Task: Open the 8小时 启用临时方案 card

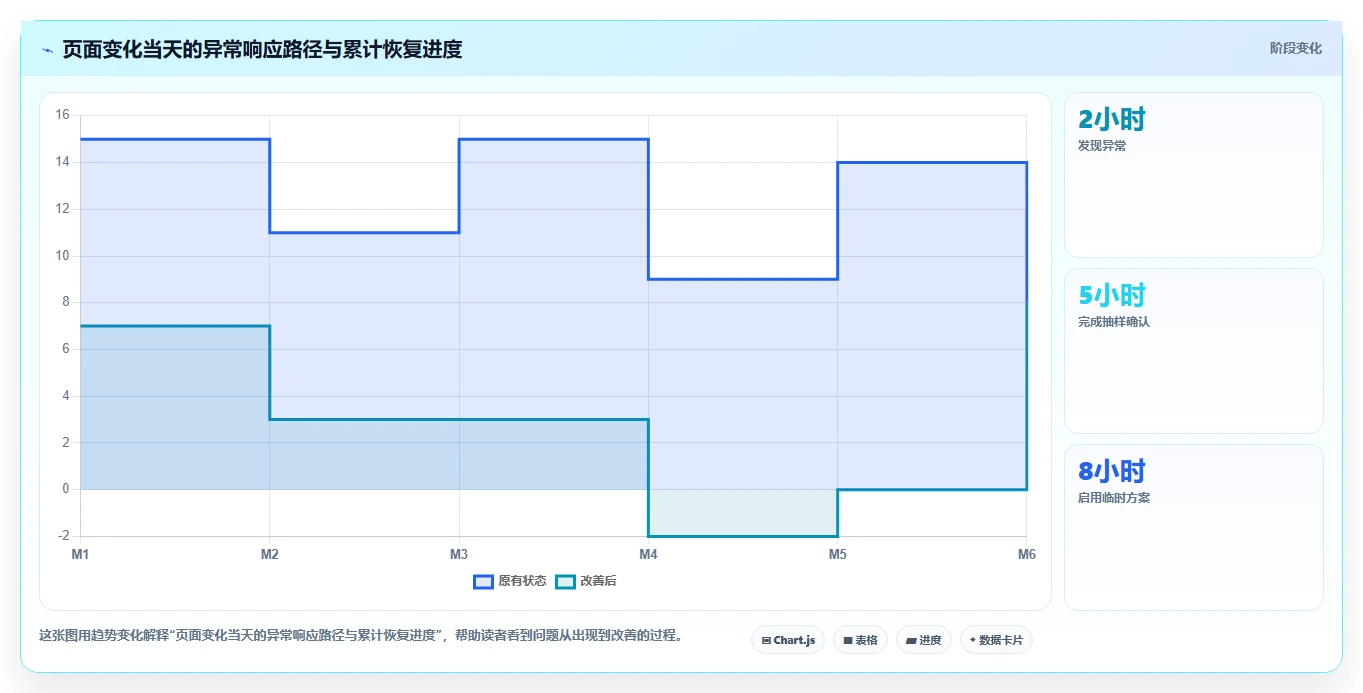Action: pos(1194,527)
